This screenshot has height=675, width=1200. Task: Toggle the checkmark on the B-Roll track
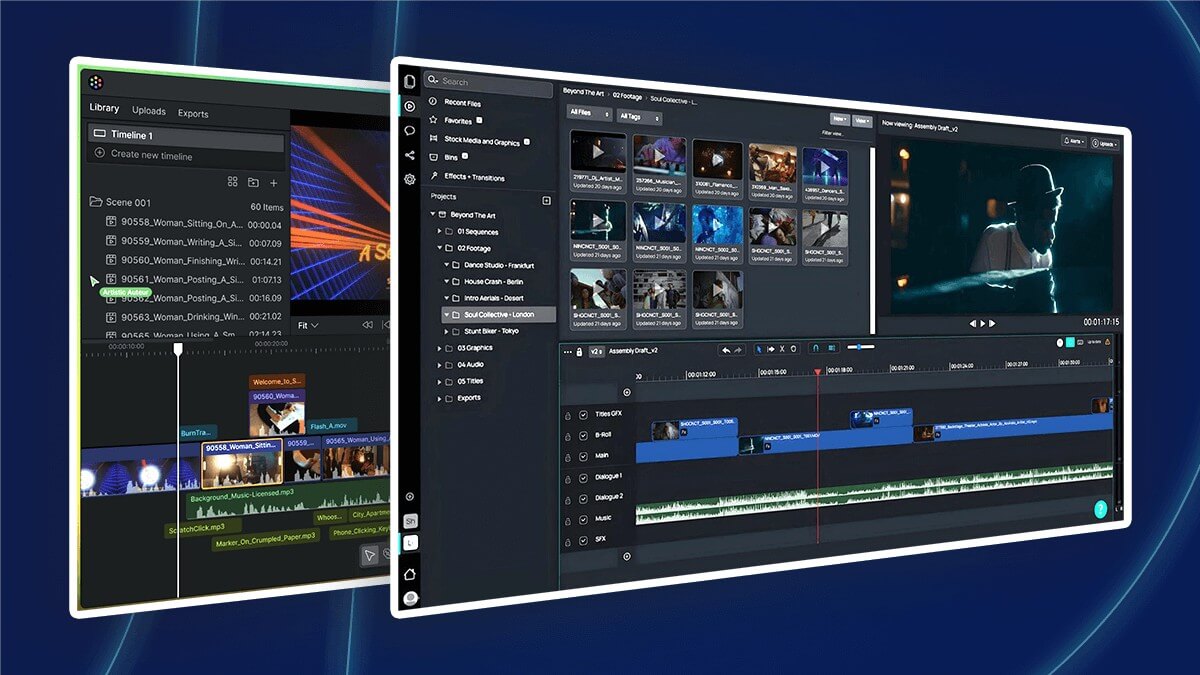click(583, 435)
